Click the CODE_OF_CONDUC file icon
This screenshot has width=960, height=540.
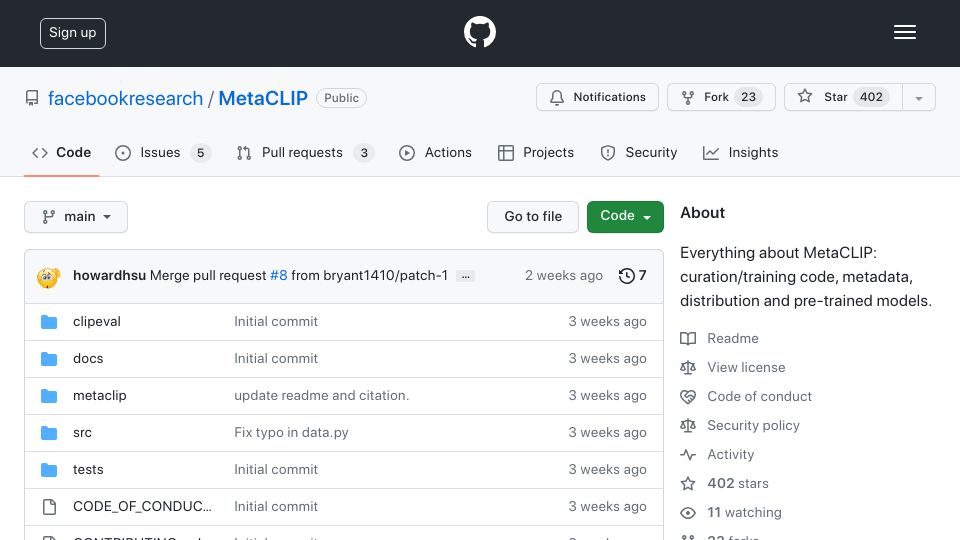click(x=49, y=506)
